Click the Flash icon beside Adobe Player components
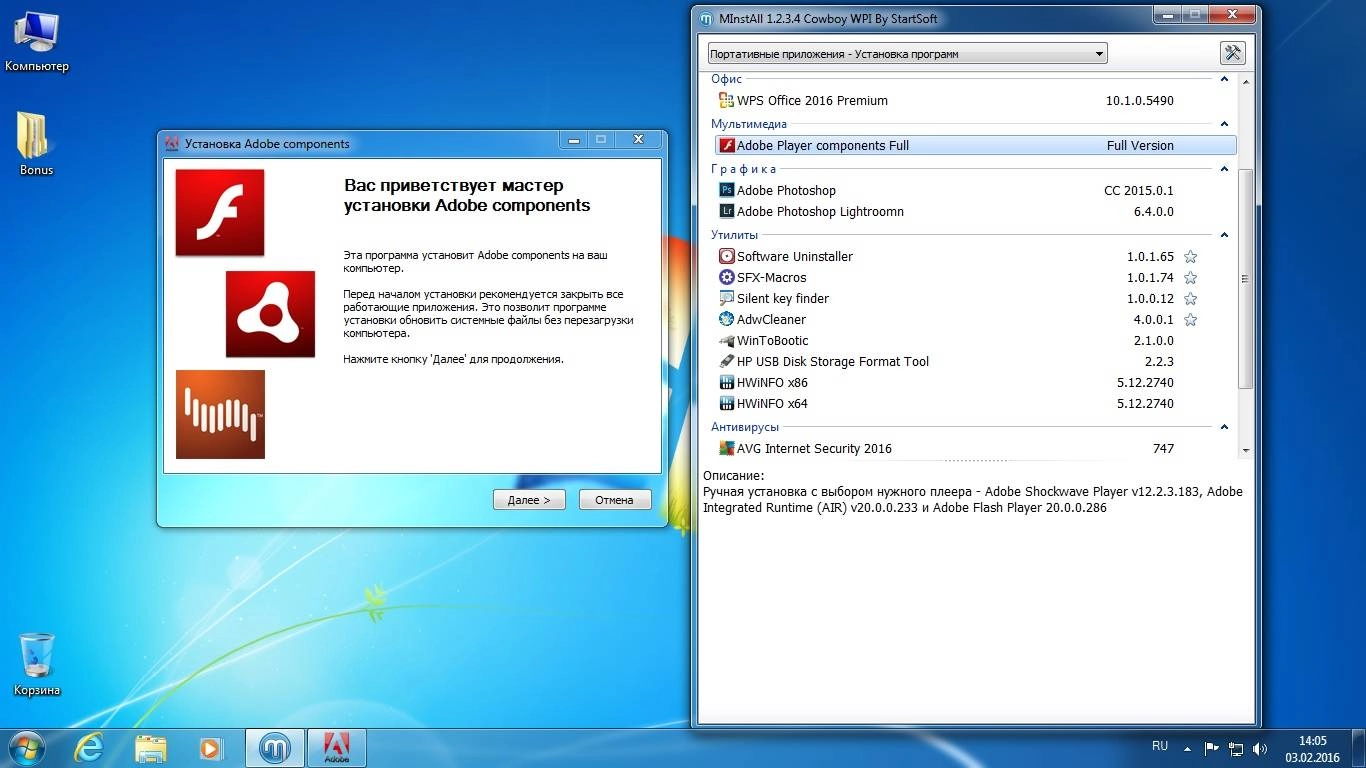 (x=727, y=145)
